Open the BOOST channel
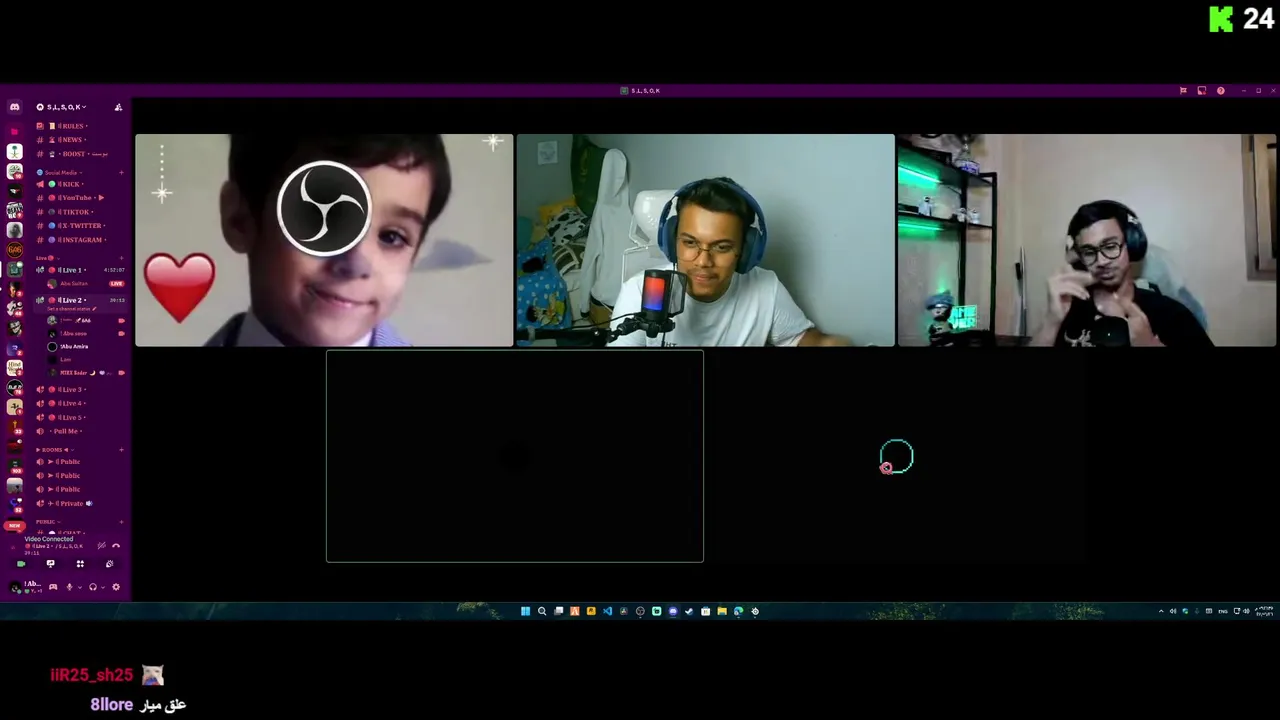1280x720 pixels. pyautogui.click(x=78, y=154)
